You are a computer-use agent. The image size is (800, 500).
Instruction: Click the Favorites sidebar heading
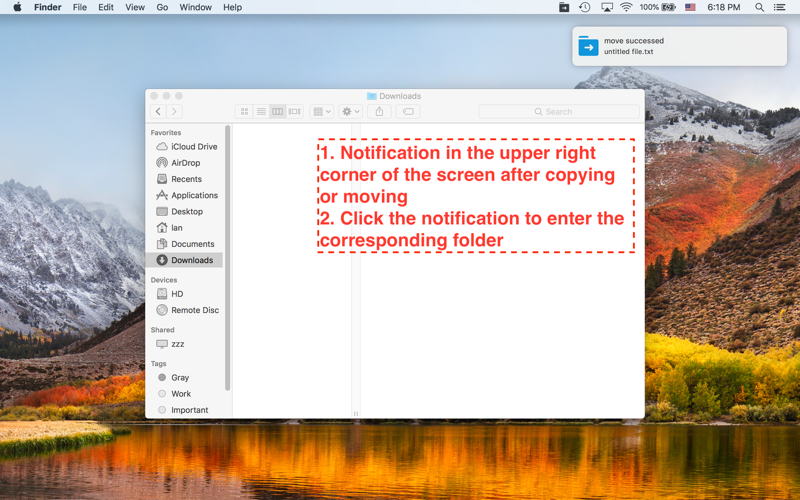(166, 133)
